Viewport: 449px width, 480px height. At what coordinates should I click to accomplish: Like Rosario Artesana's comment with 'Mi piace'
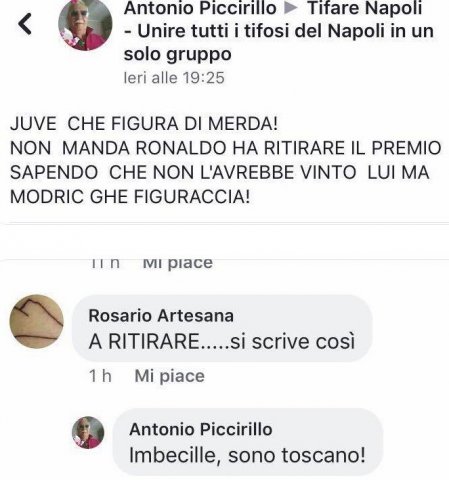169,376
